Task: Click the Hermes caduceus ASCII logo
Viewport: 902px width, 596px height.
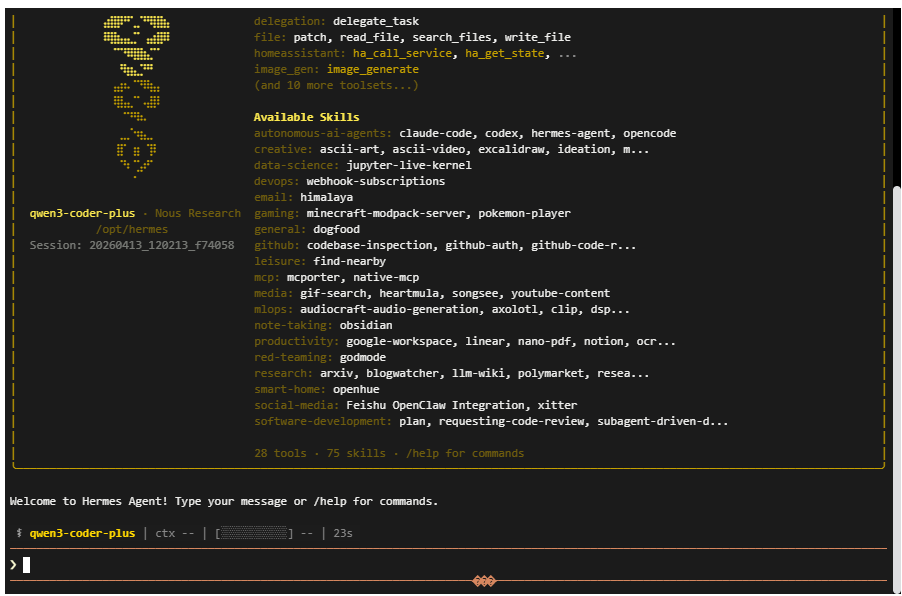Action: pos(136,96)
